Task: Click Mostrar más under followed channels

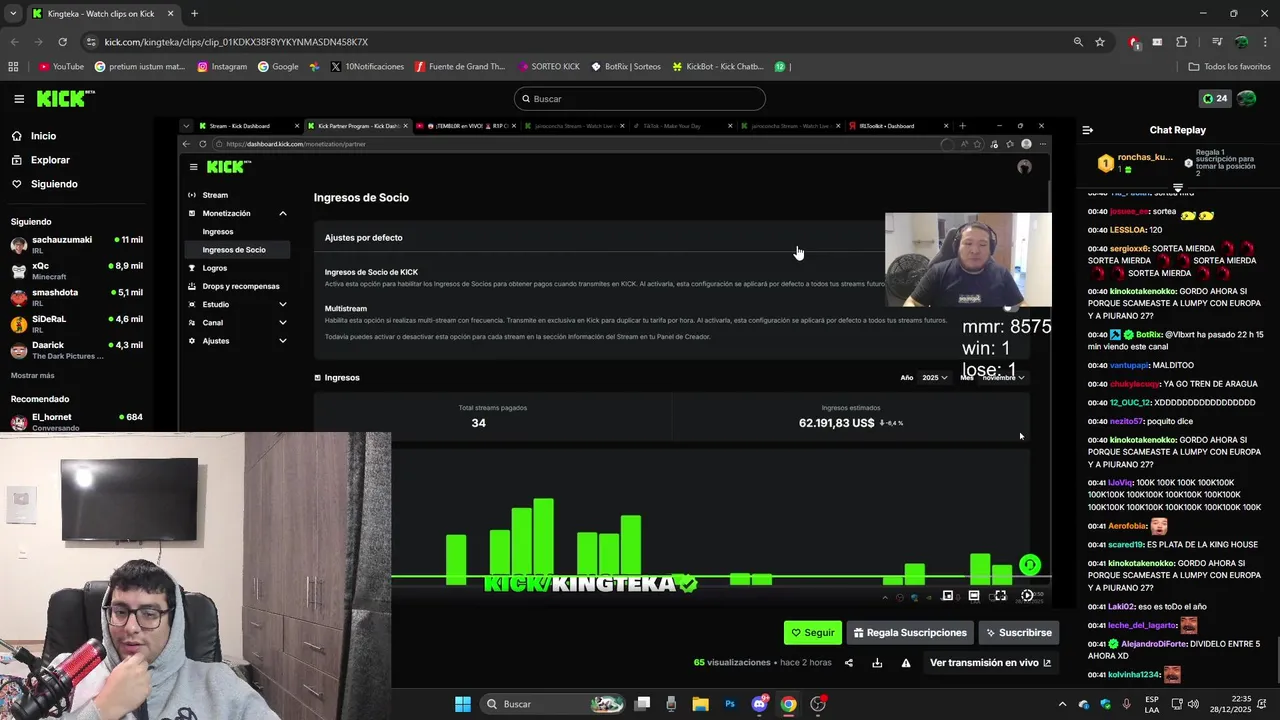Action: click(x=33, y=375)
